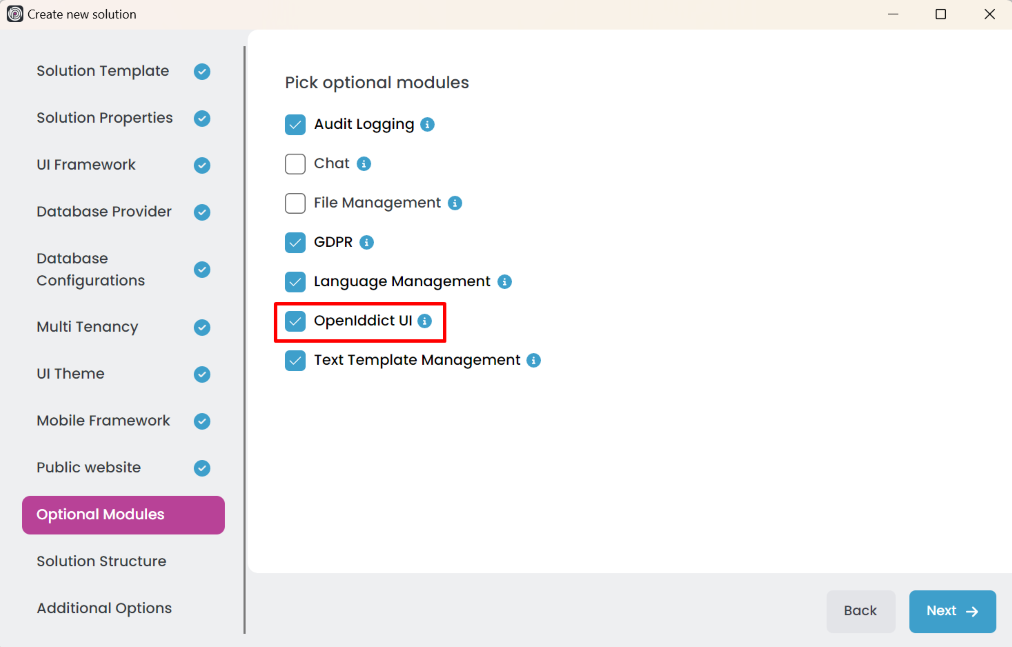1012x647 pixels.
Task: Click the ABP Suite logo in title bar
Action: (x=14, y=14)
